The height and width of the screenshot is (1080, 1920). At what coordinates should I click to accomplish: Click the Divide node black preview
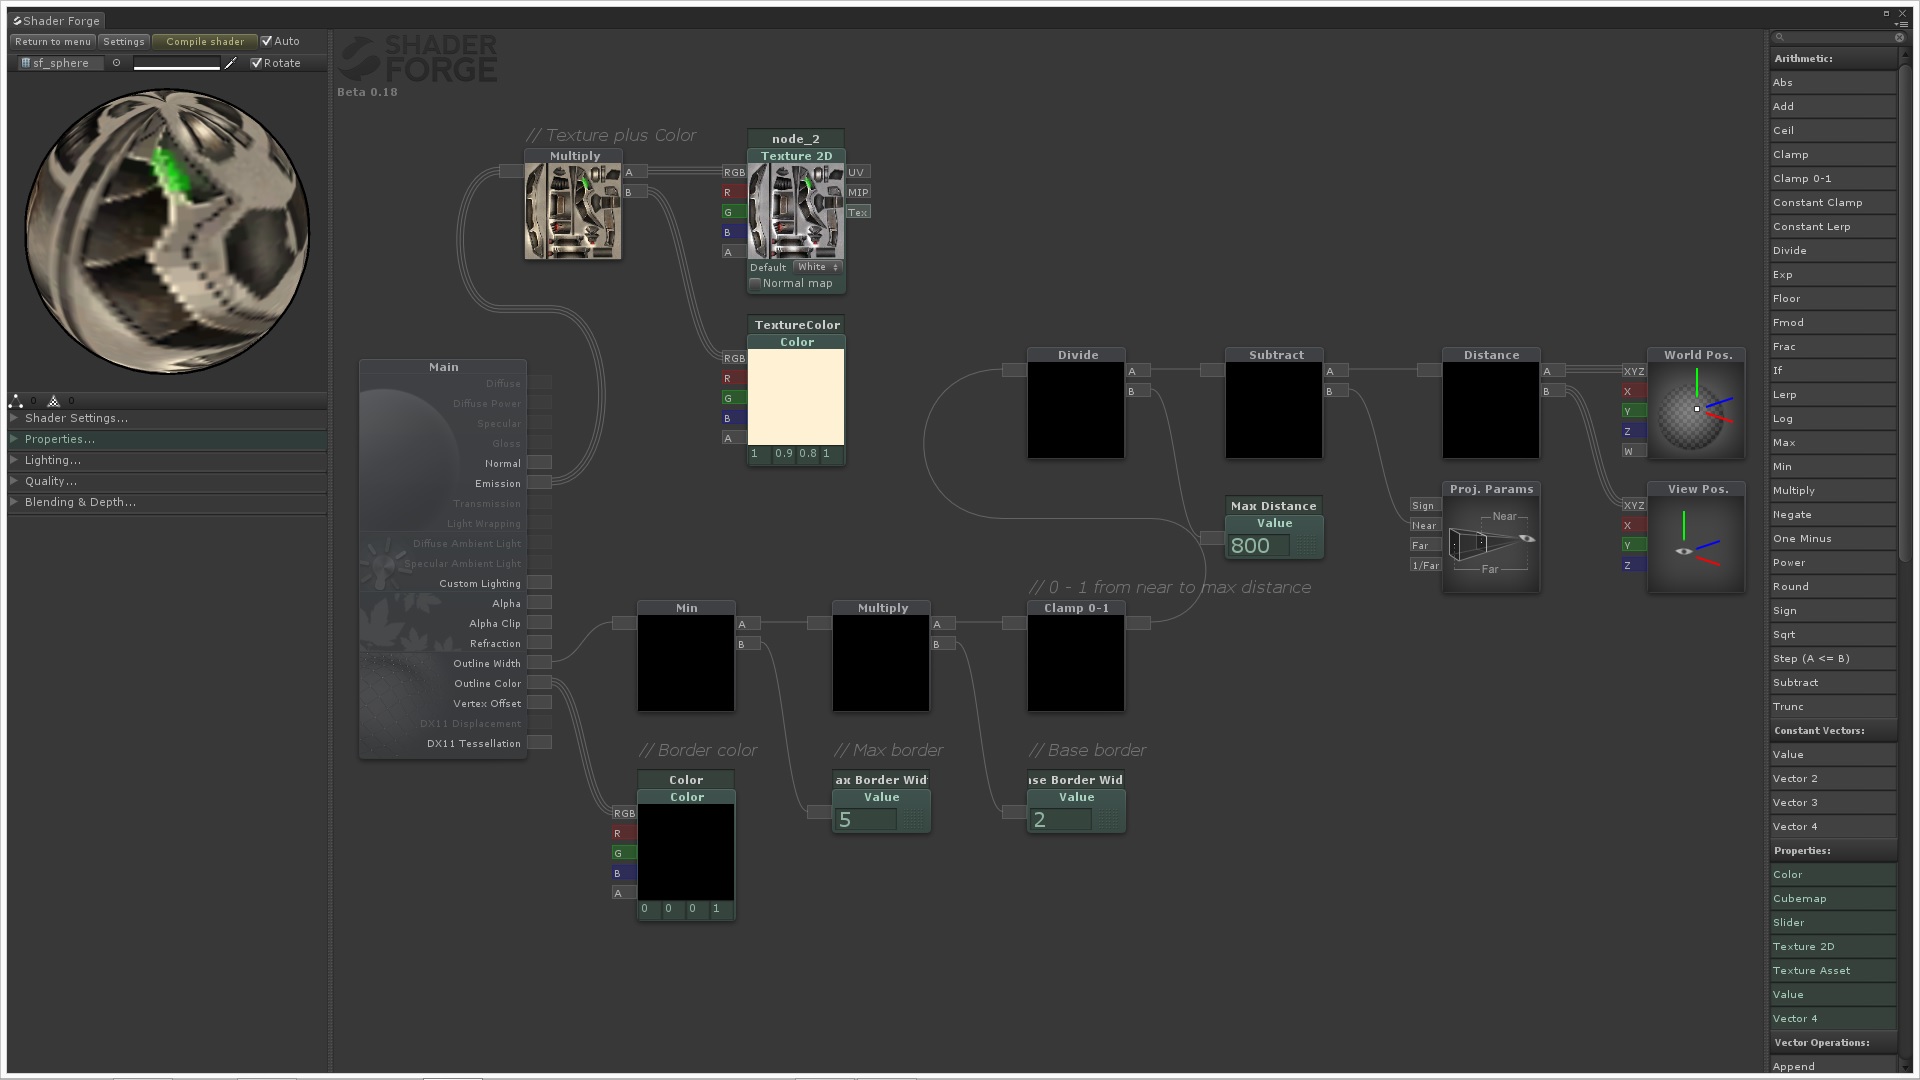tap(1076, 411)
